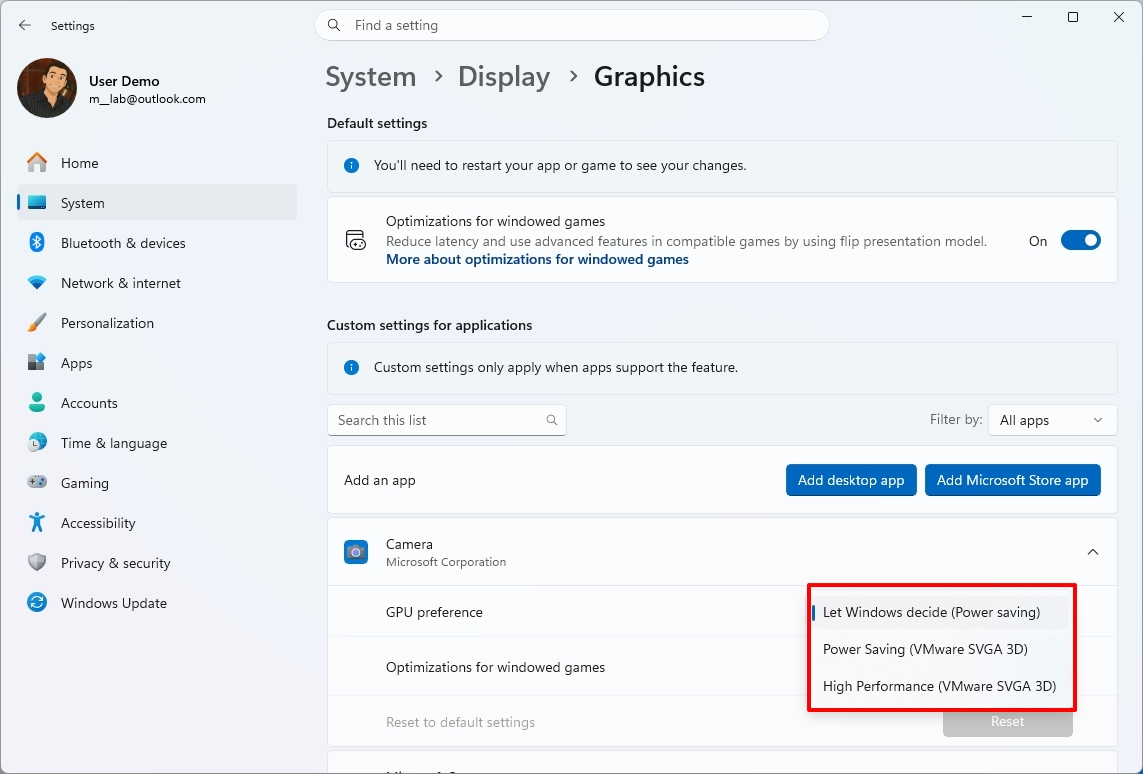Click the Default settings heading
1143x774 pixels.
click(377, 123)
